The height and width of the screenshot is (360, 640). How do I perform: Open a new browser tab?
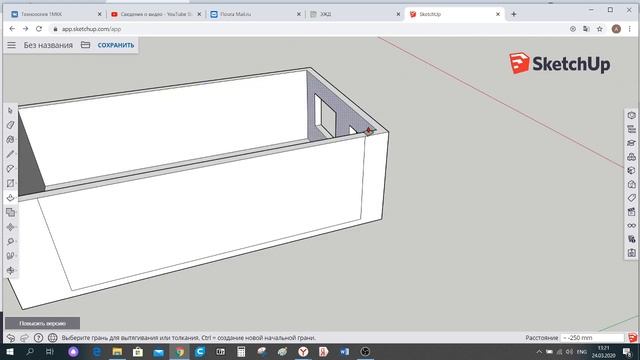(513, 14)
